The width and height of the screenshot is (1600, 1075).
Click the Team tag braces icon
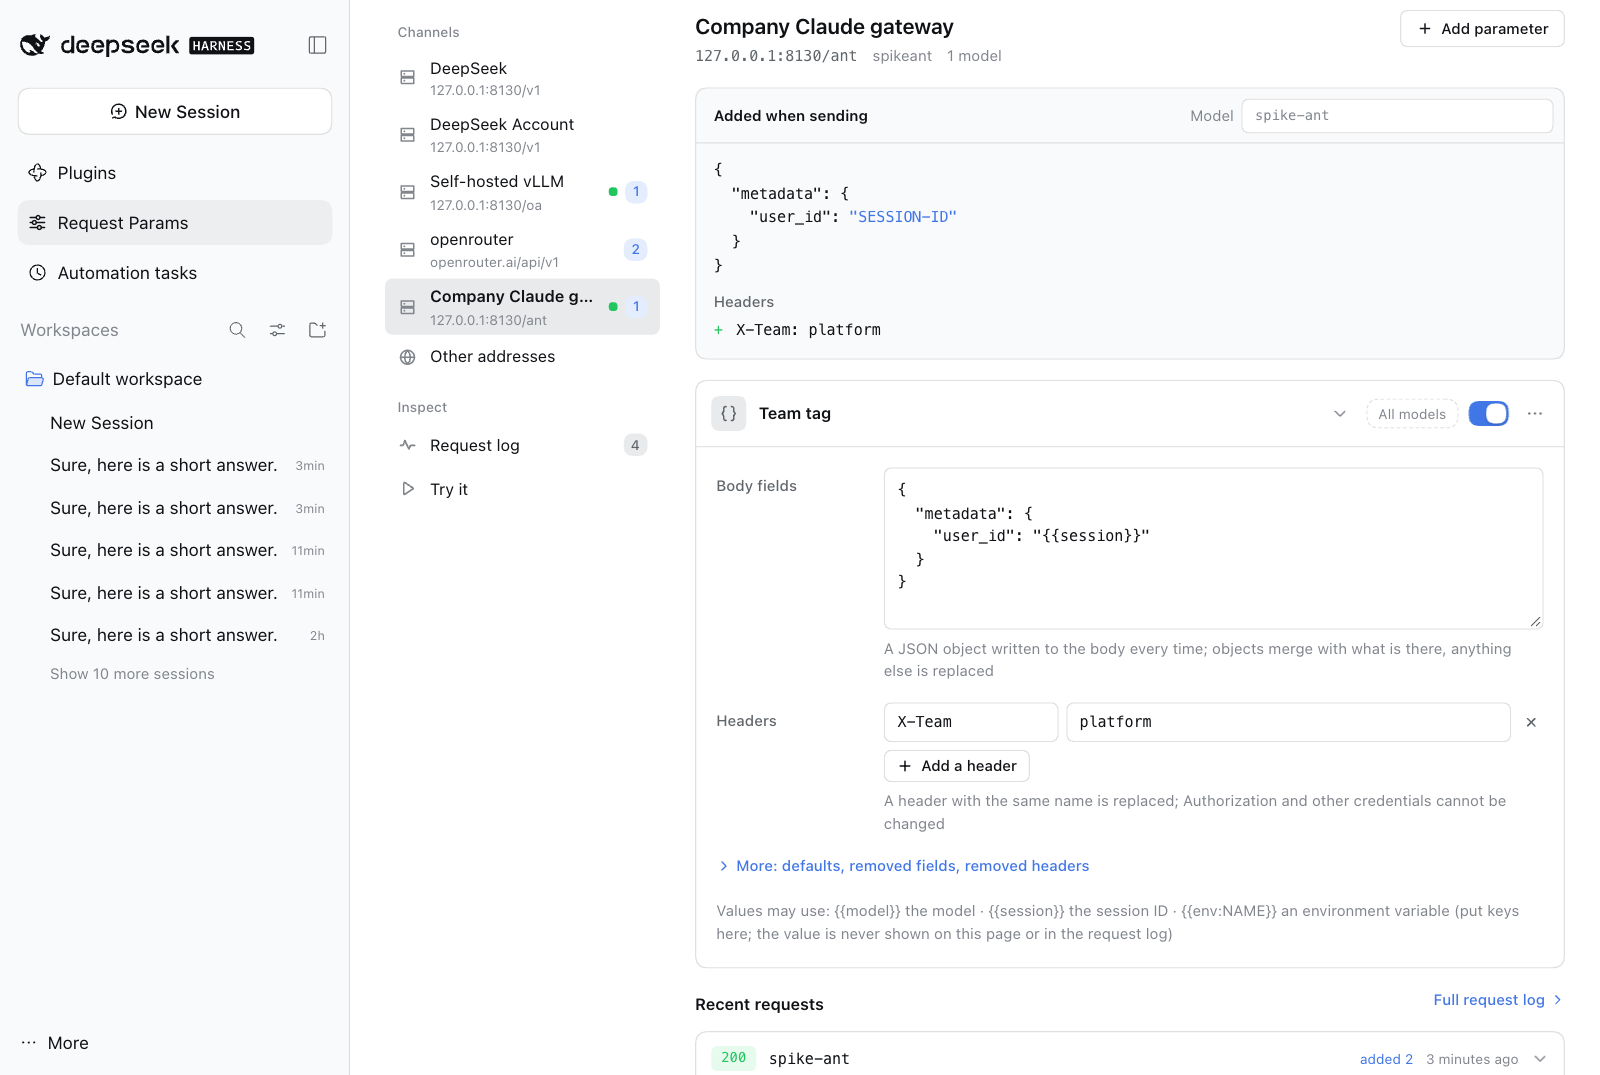point(729,413)
